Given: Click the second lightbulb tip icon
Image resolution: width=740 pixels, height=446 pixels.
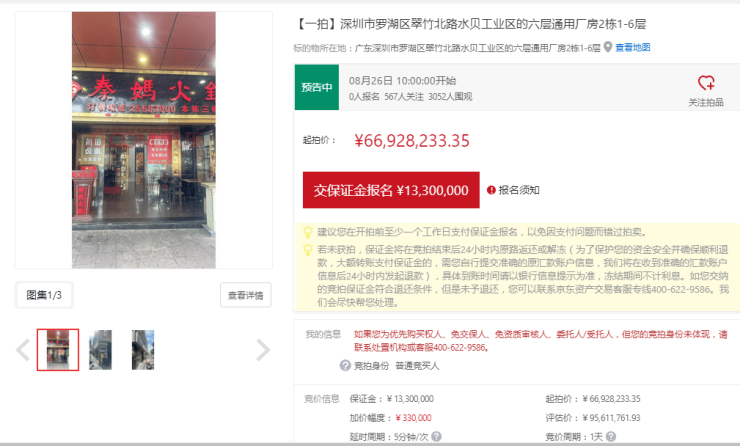Looking at the screenshot, I should tap(308, 249).
